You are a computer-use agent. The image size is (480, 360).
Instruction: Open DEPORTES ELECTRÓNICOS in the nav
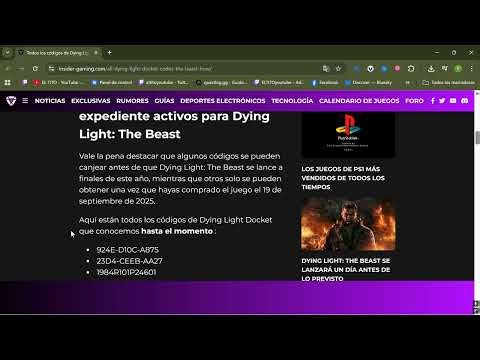pyautogui.click(x=223, y=101)
